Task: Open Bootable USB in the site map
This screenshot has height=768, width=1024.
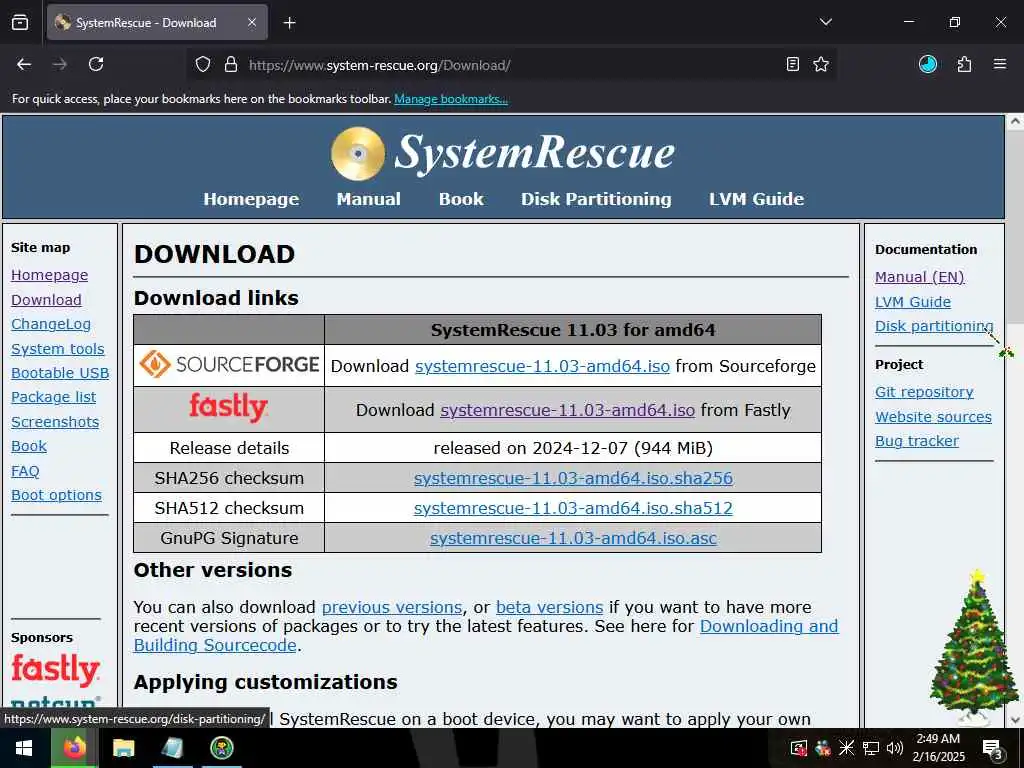Action: 60,373
